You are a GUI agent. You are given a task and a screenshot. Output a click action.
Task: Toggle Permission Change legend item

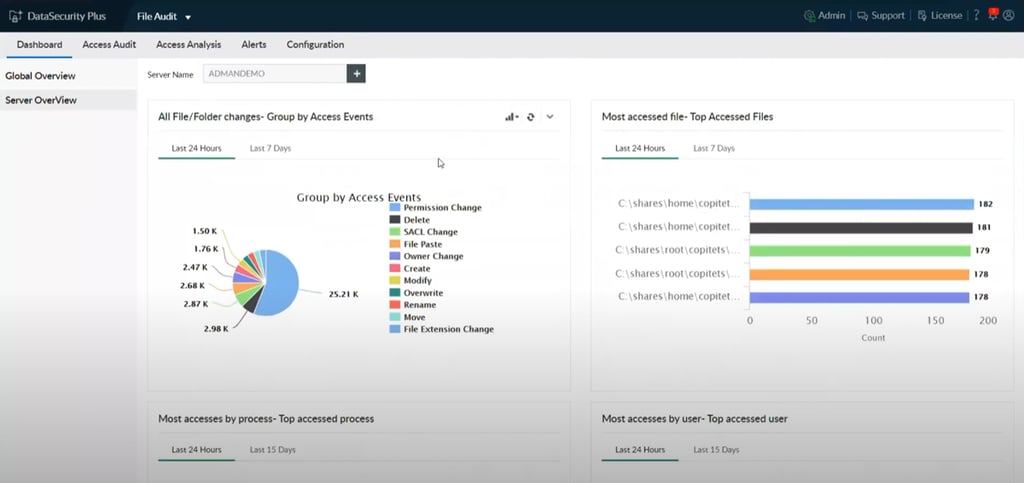441,208
